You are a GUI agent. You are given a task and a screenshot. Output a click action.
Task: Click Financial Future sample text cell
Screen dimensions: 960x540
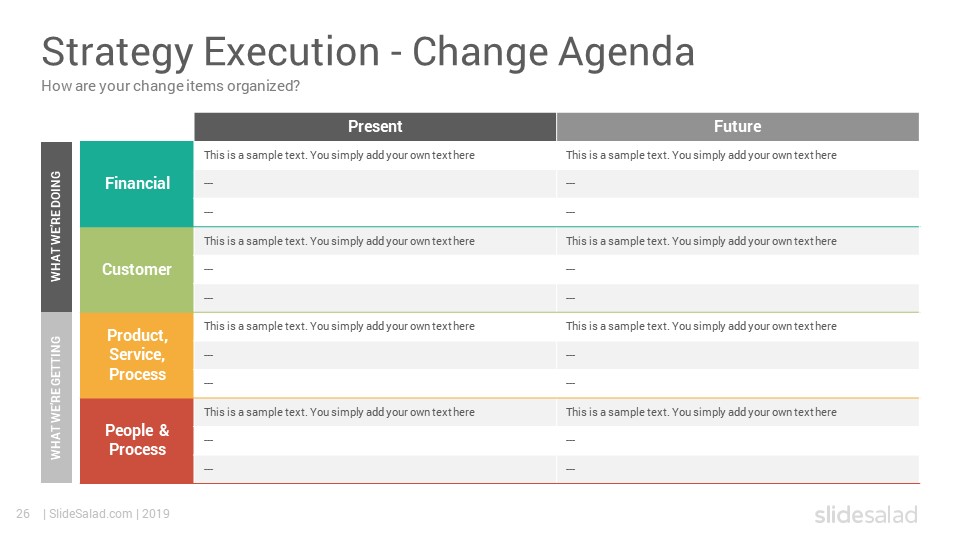tap(738, 156)
